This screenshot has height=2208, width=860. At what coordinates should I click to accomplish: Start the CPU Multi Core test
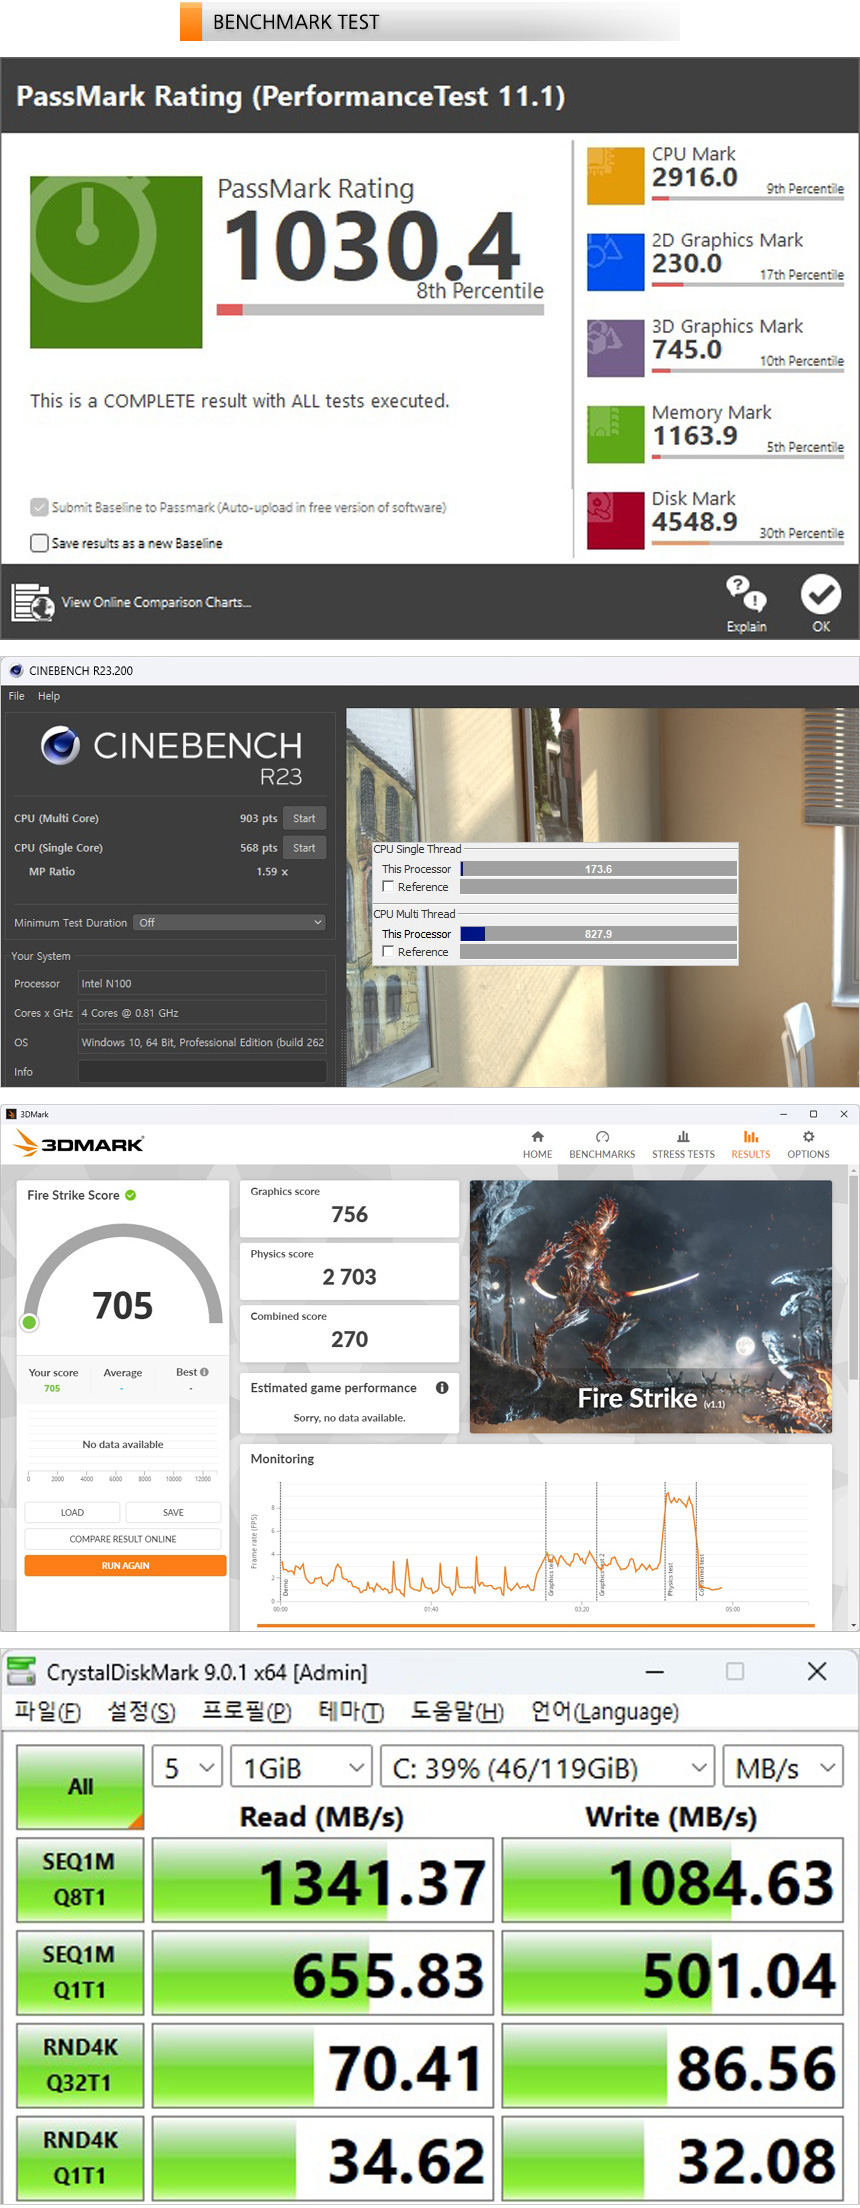click(304, 818)
